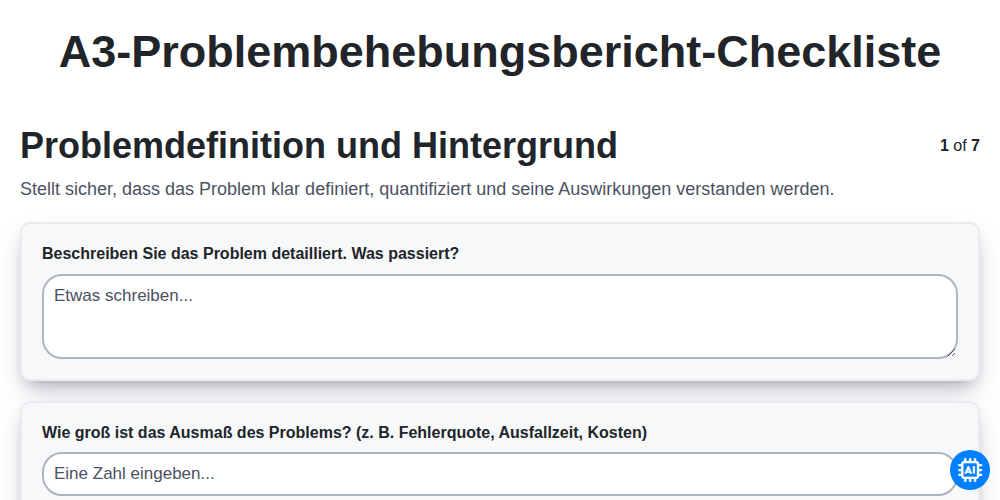Select the 'Problemdefinition und Hintergrund' section heading
This screenshot has width=1000, height=500.
[x=319, y=145]
